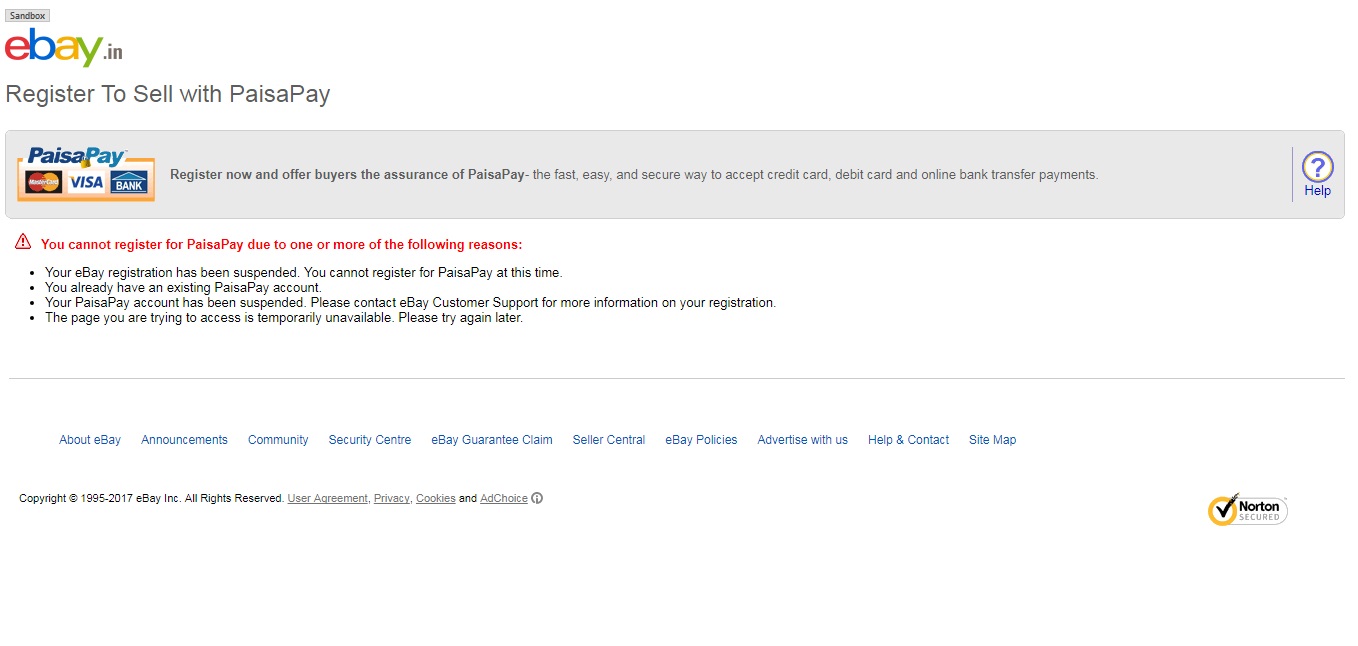Select 'Your eBay registration has been suspended' line
This screenshot has width=1358, height=646.
click(x=304, y=272)
